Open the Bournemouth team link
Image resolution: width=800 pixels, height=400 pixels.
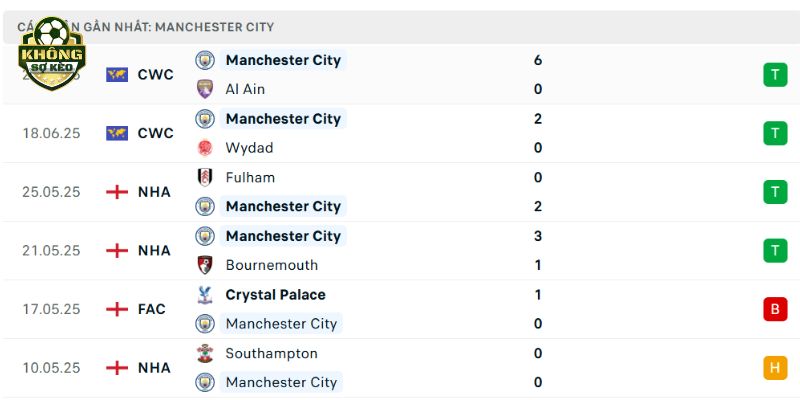[272, 265]
